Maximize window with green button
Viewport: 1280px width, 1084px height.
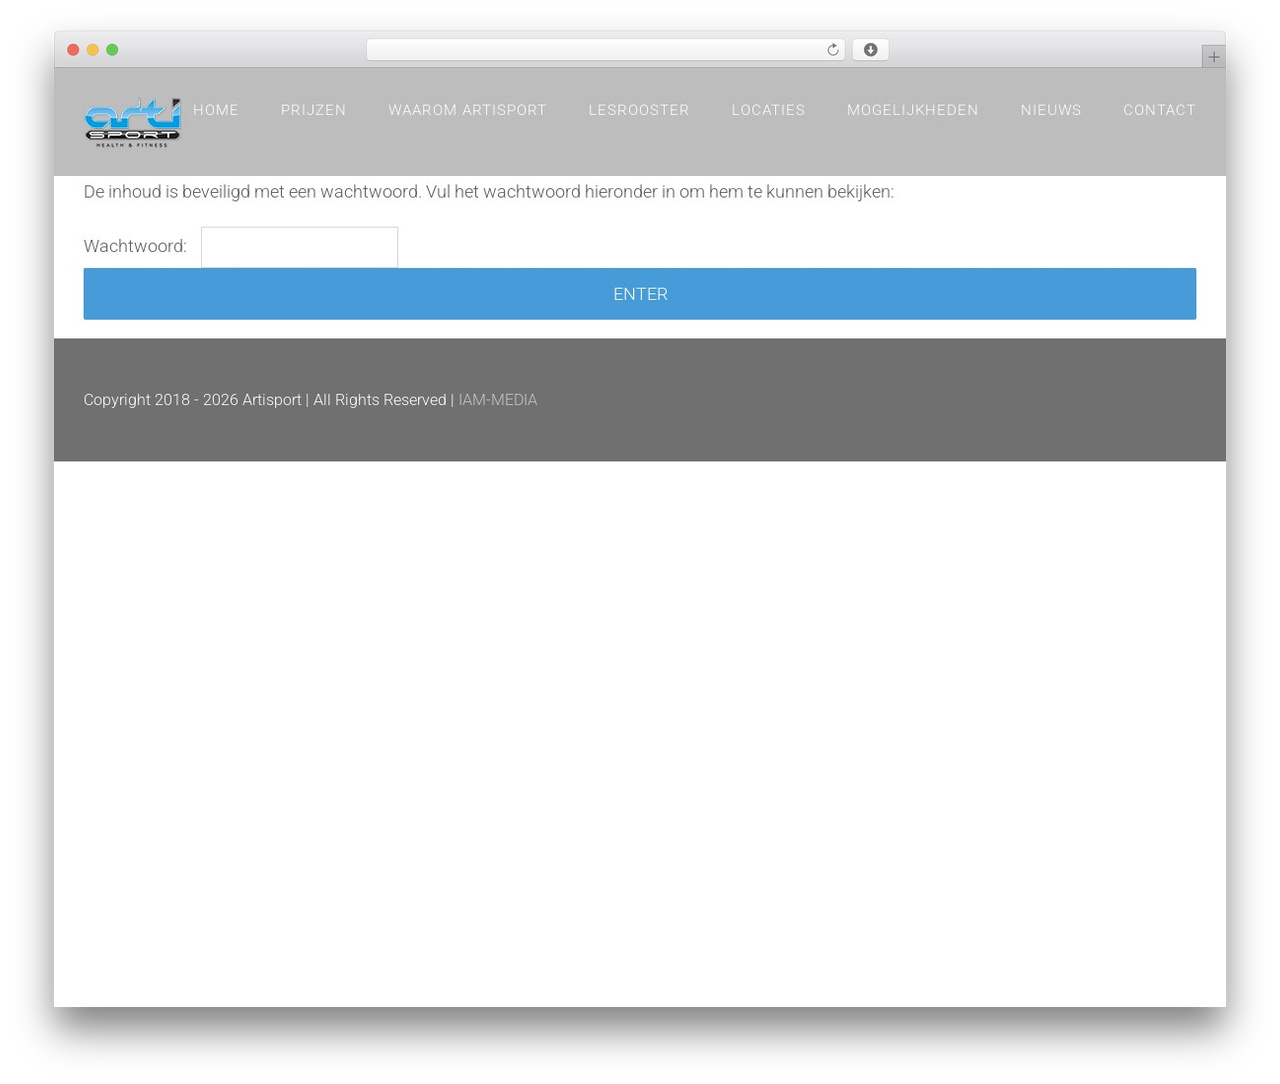pyautogui.click(x=112, y=50)
